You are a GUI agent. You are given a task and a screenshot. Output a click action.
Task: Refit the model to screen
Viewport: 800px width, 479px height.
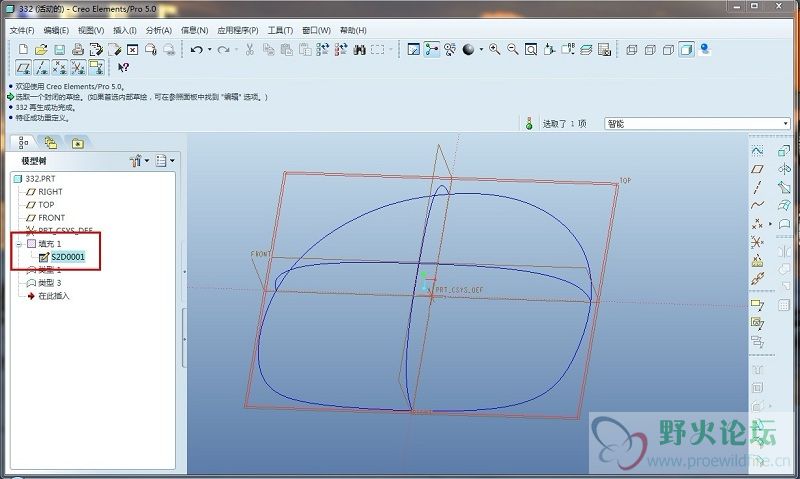(531, 49)
